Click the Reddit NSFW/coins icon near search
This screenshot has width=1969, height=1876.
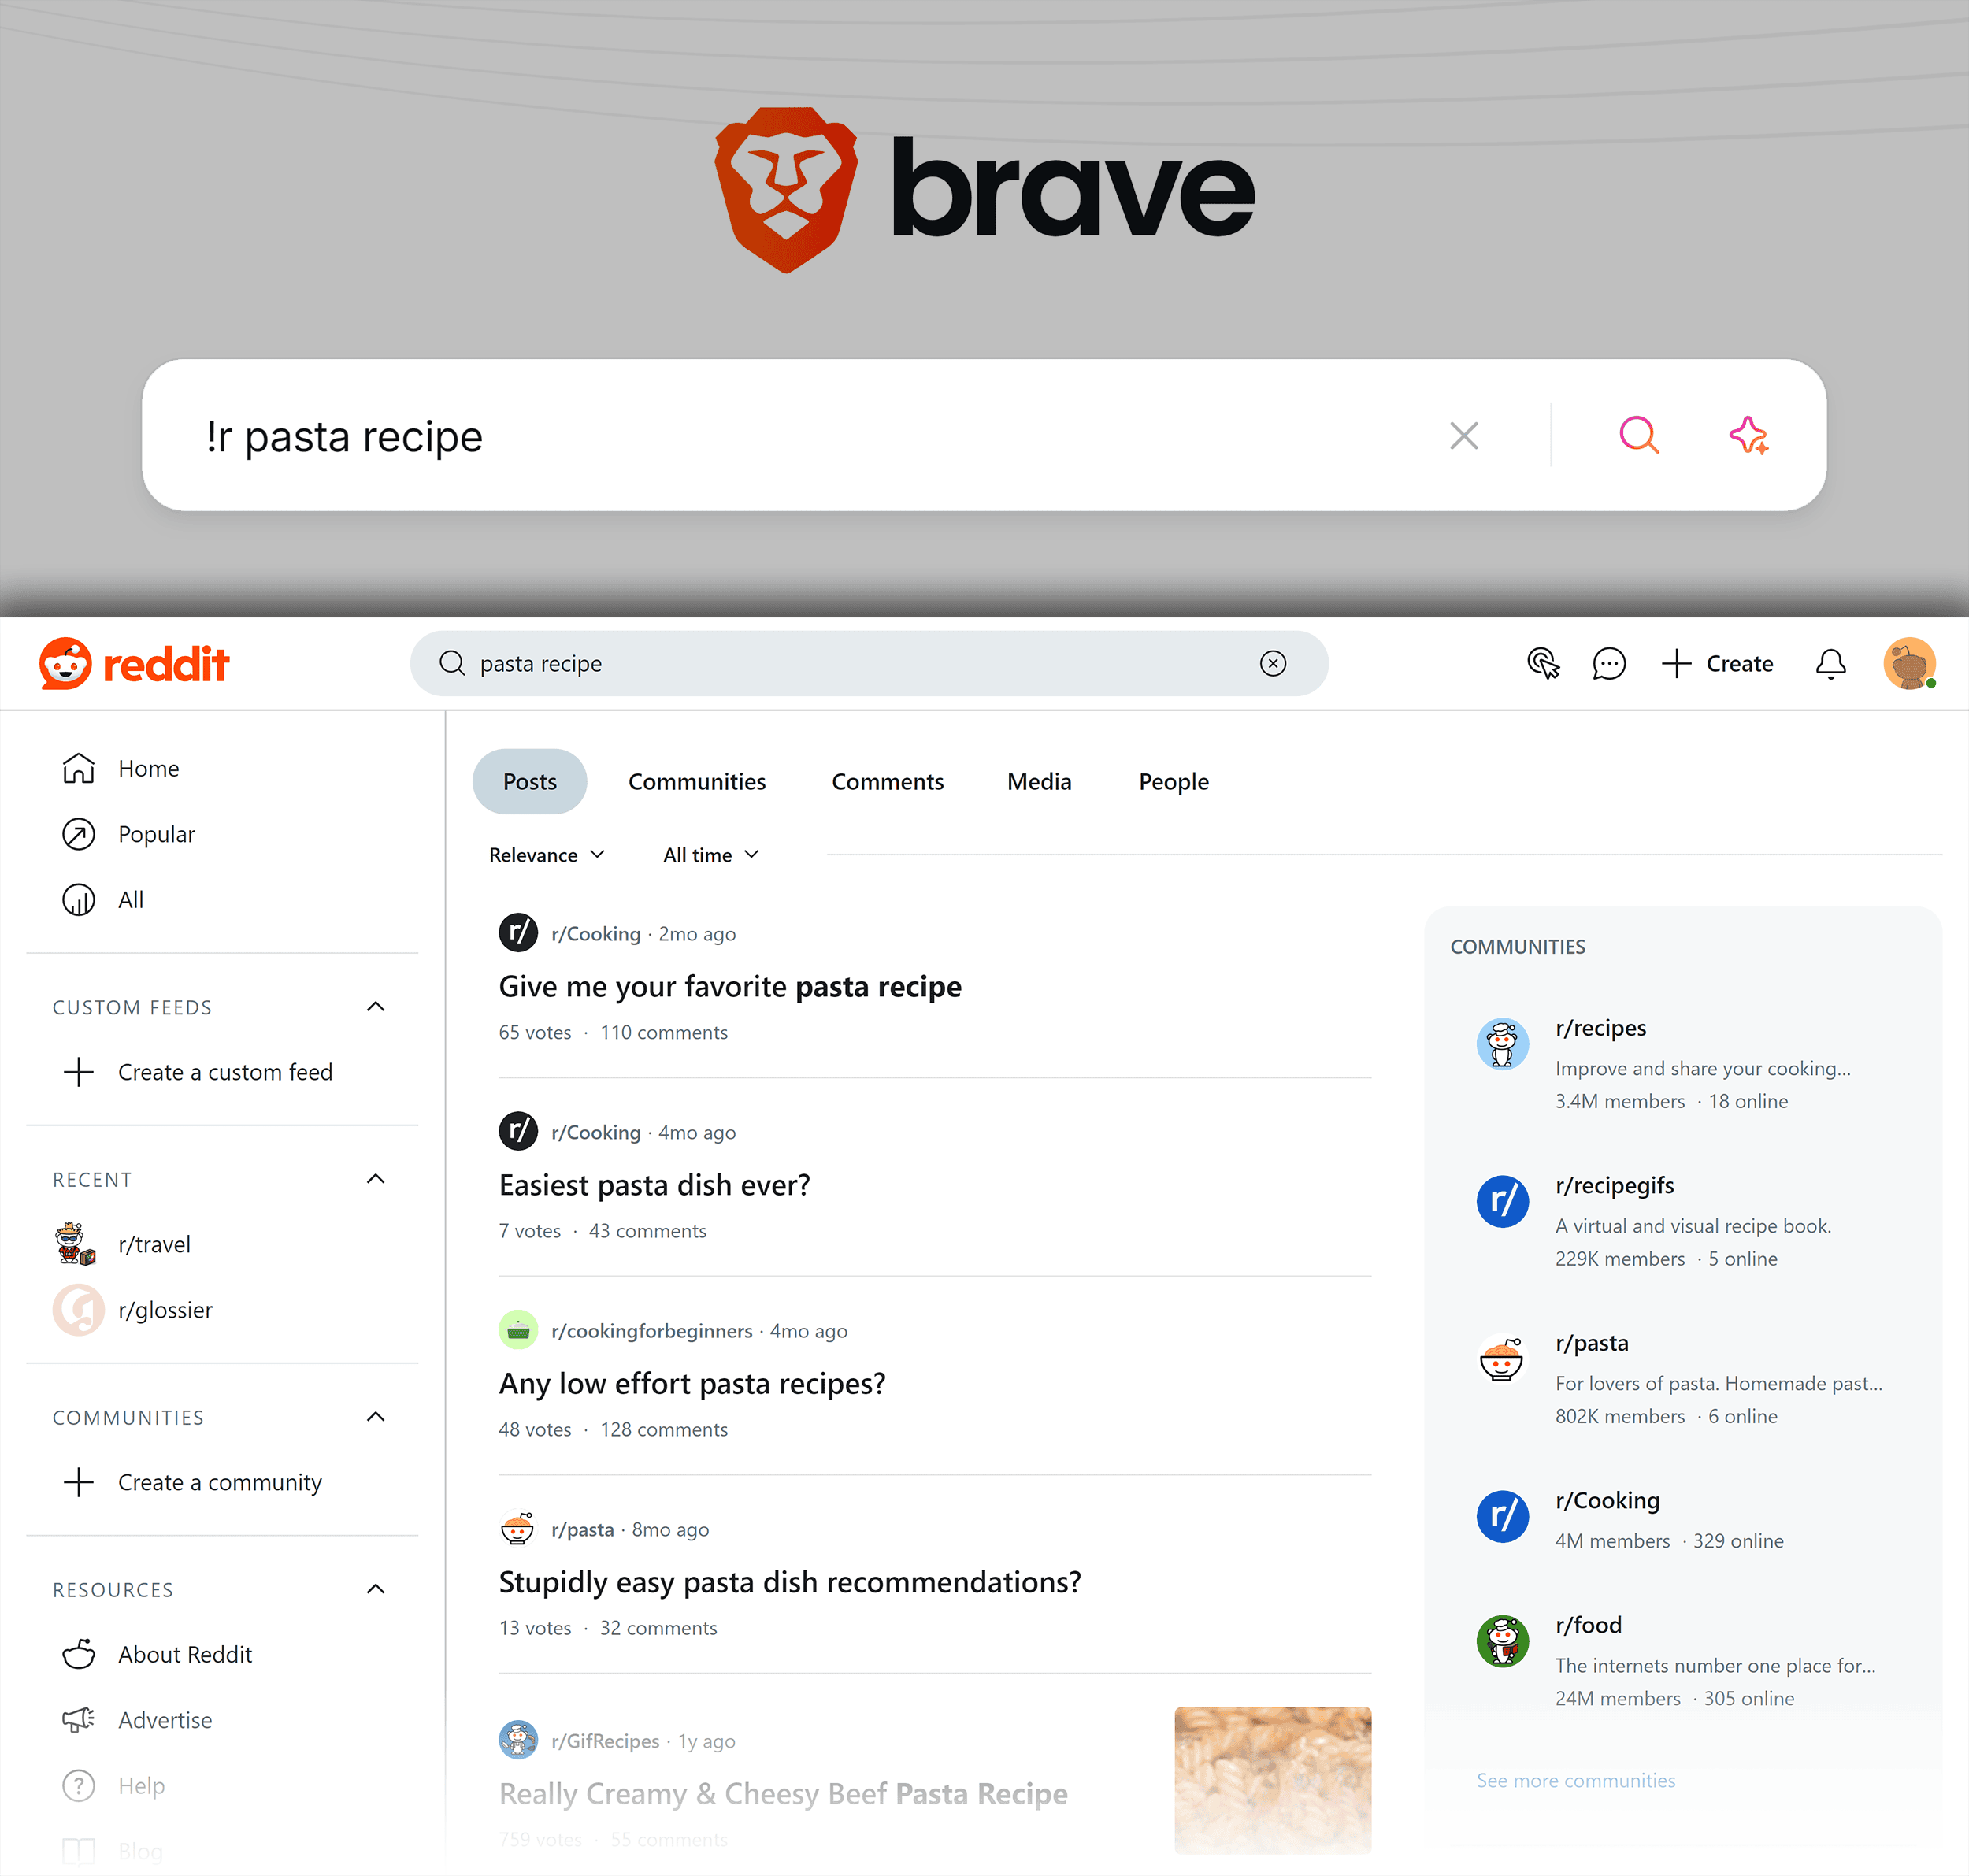pyautogui.click(x=1544, y=663)
